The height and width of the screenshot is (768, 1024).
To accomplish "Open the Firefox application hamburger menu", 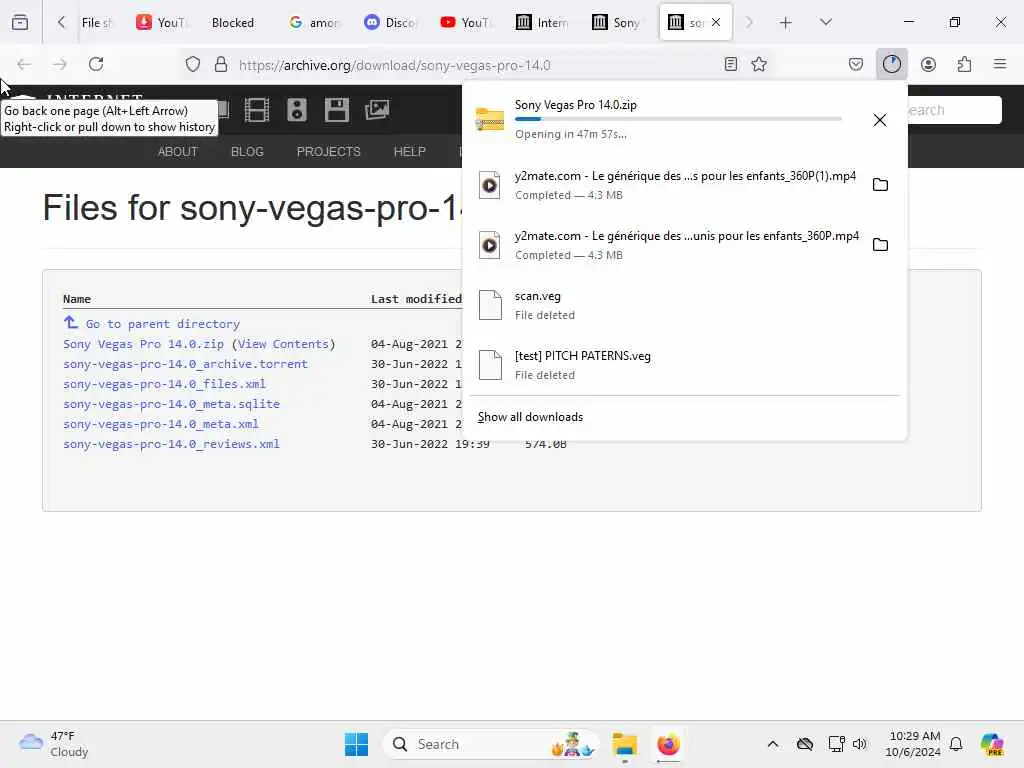I will click(1000, 64).
